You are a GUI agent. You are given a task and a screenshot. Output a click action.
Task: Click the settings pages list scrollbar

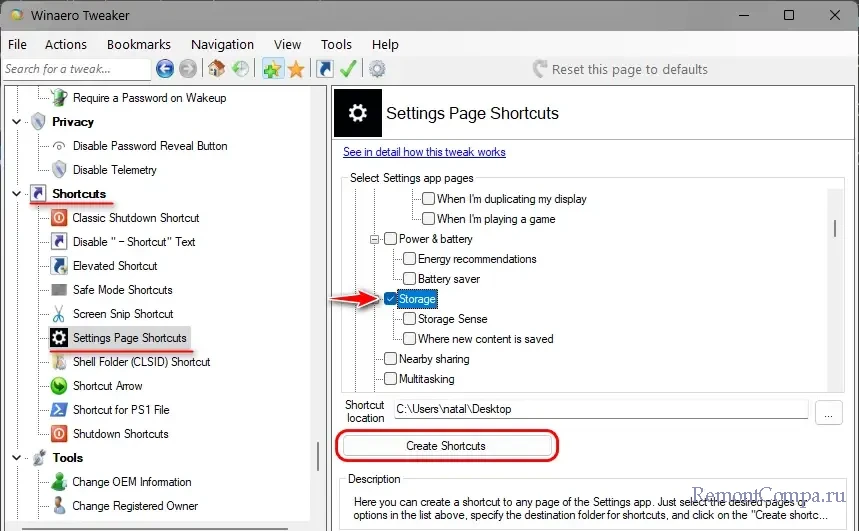[834, 228]
